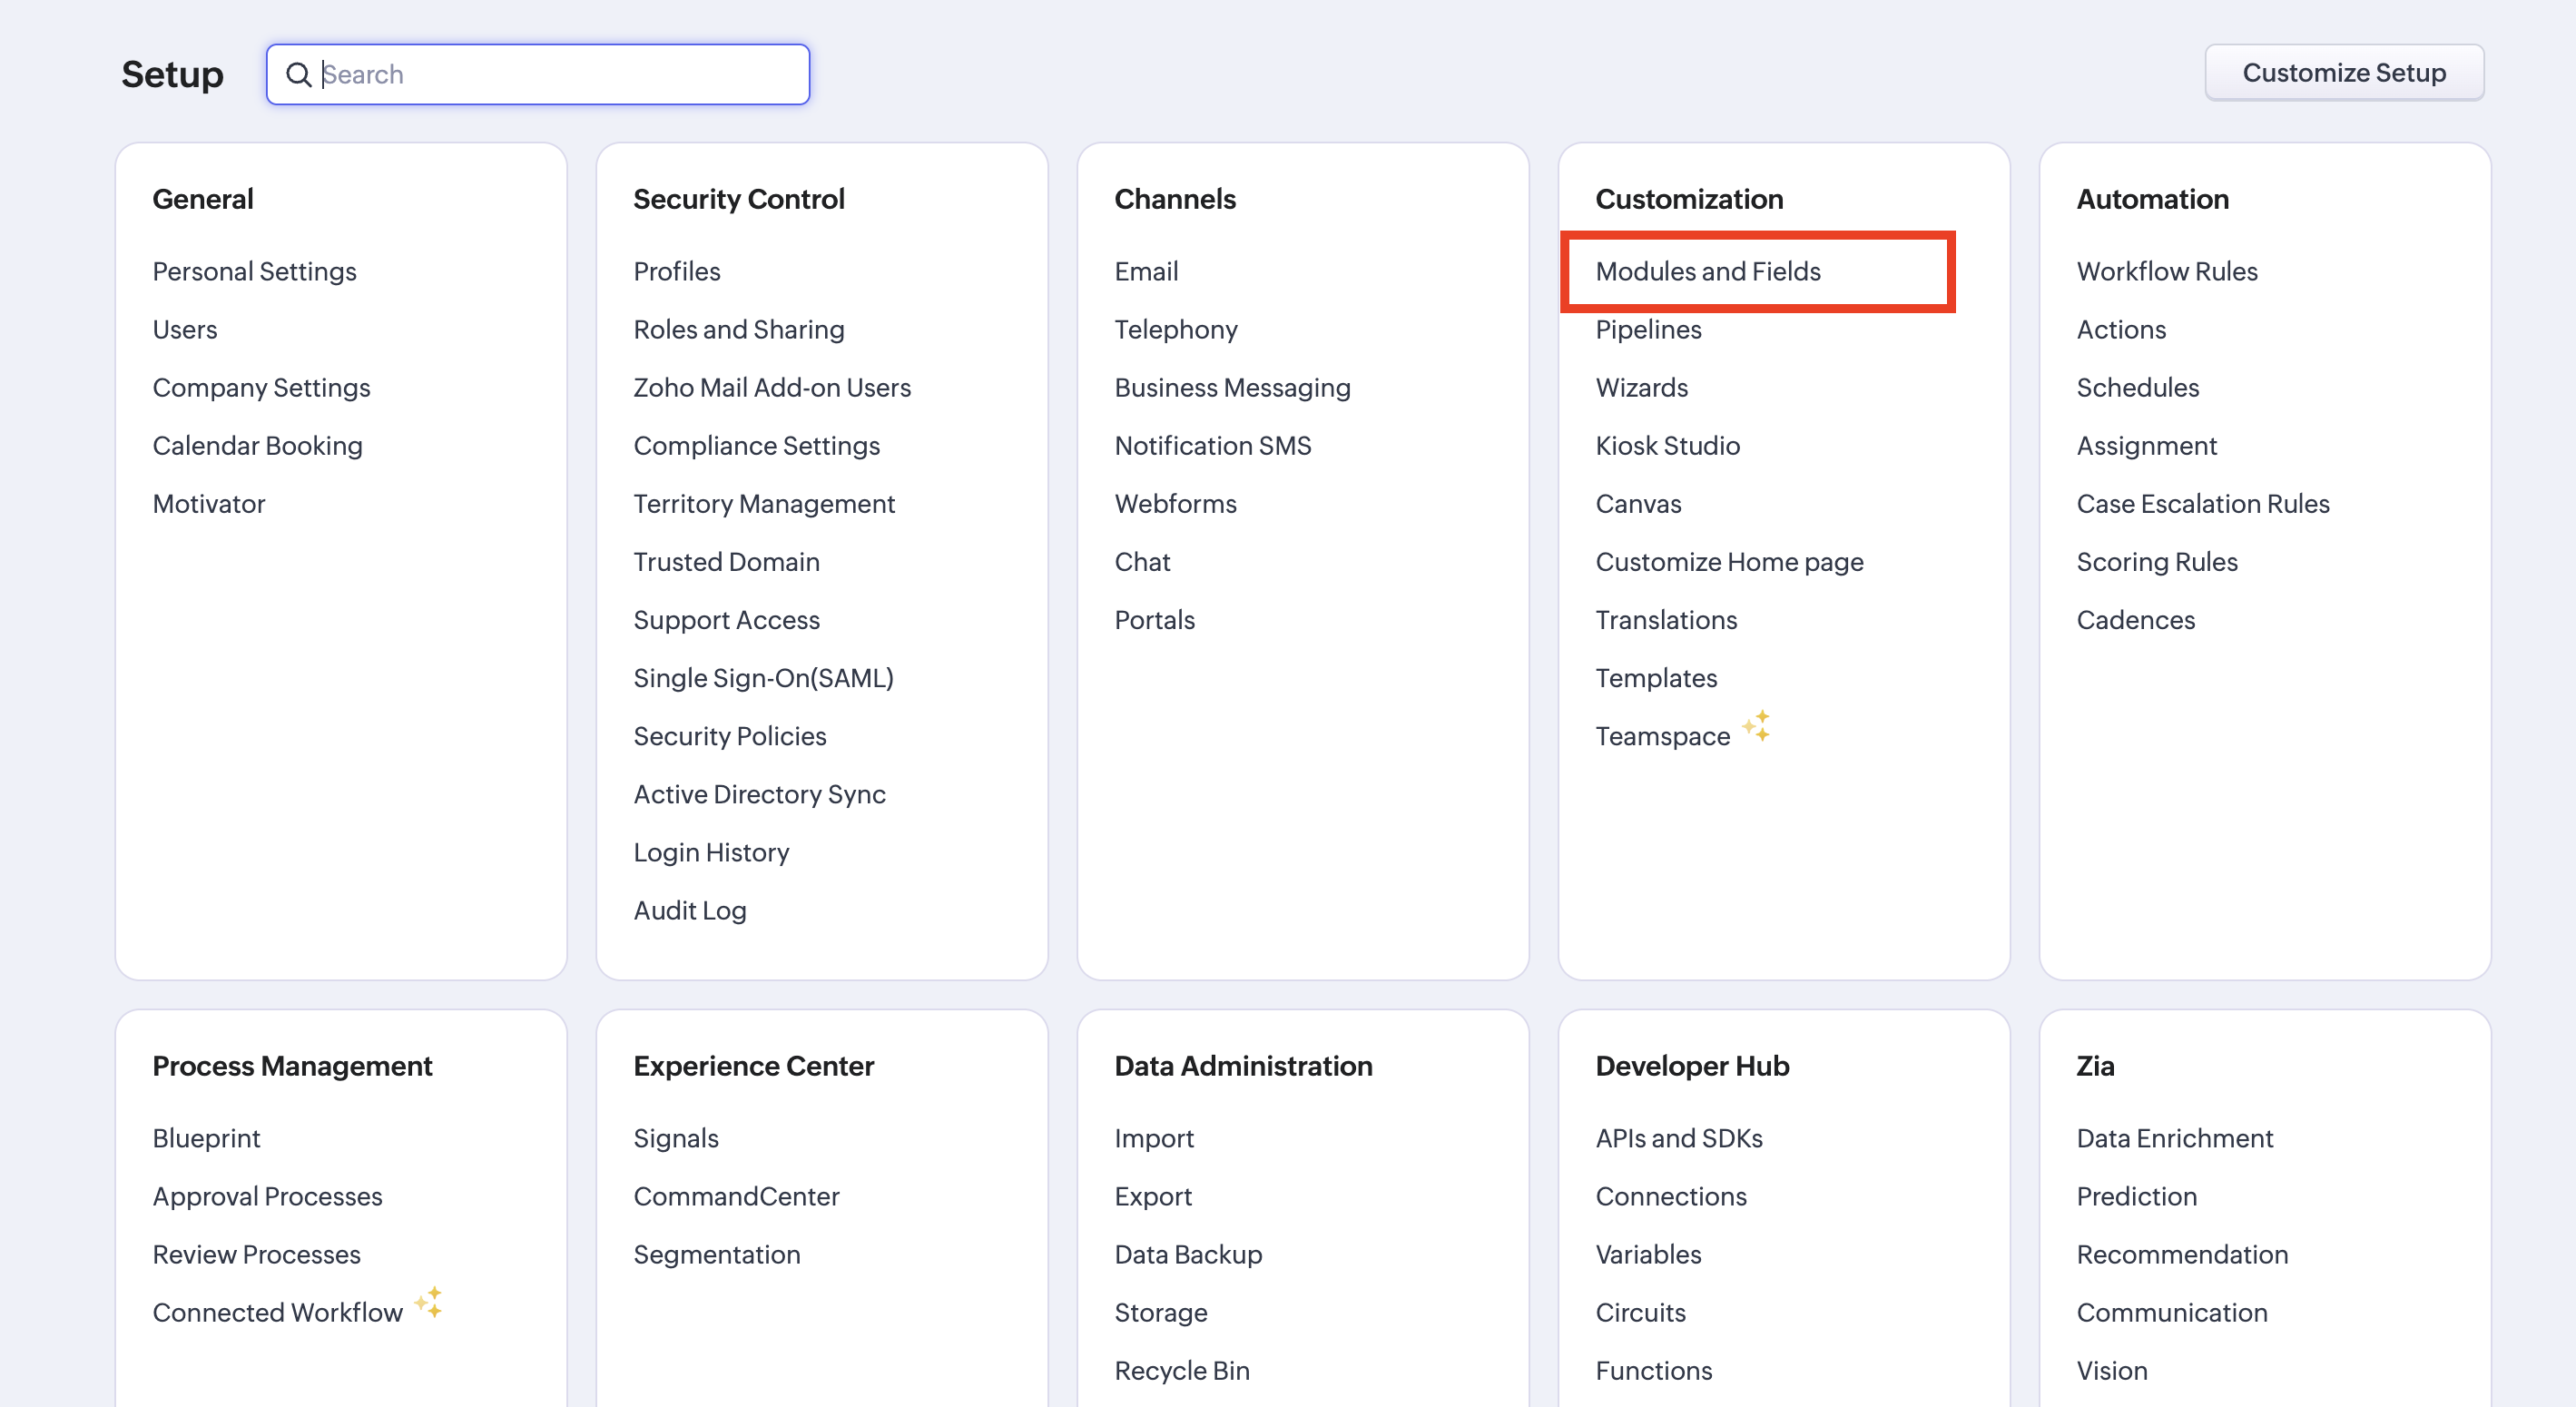Open the Audit Log
The height and width of the screenshot is (1407, 2576).
689,910
